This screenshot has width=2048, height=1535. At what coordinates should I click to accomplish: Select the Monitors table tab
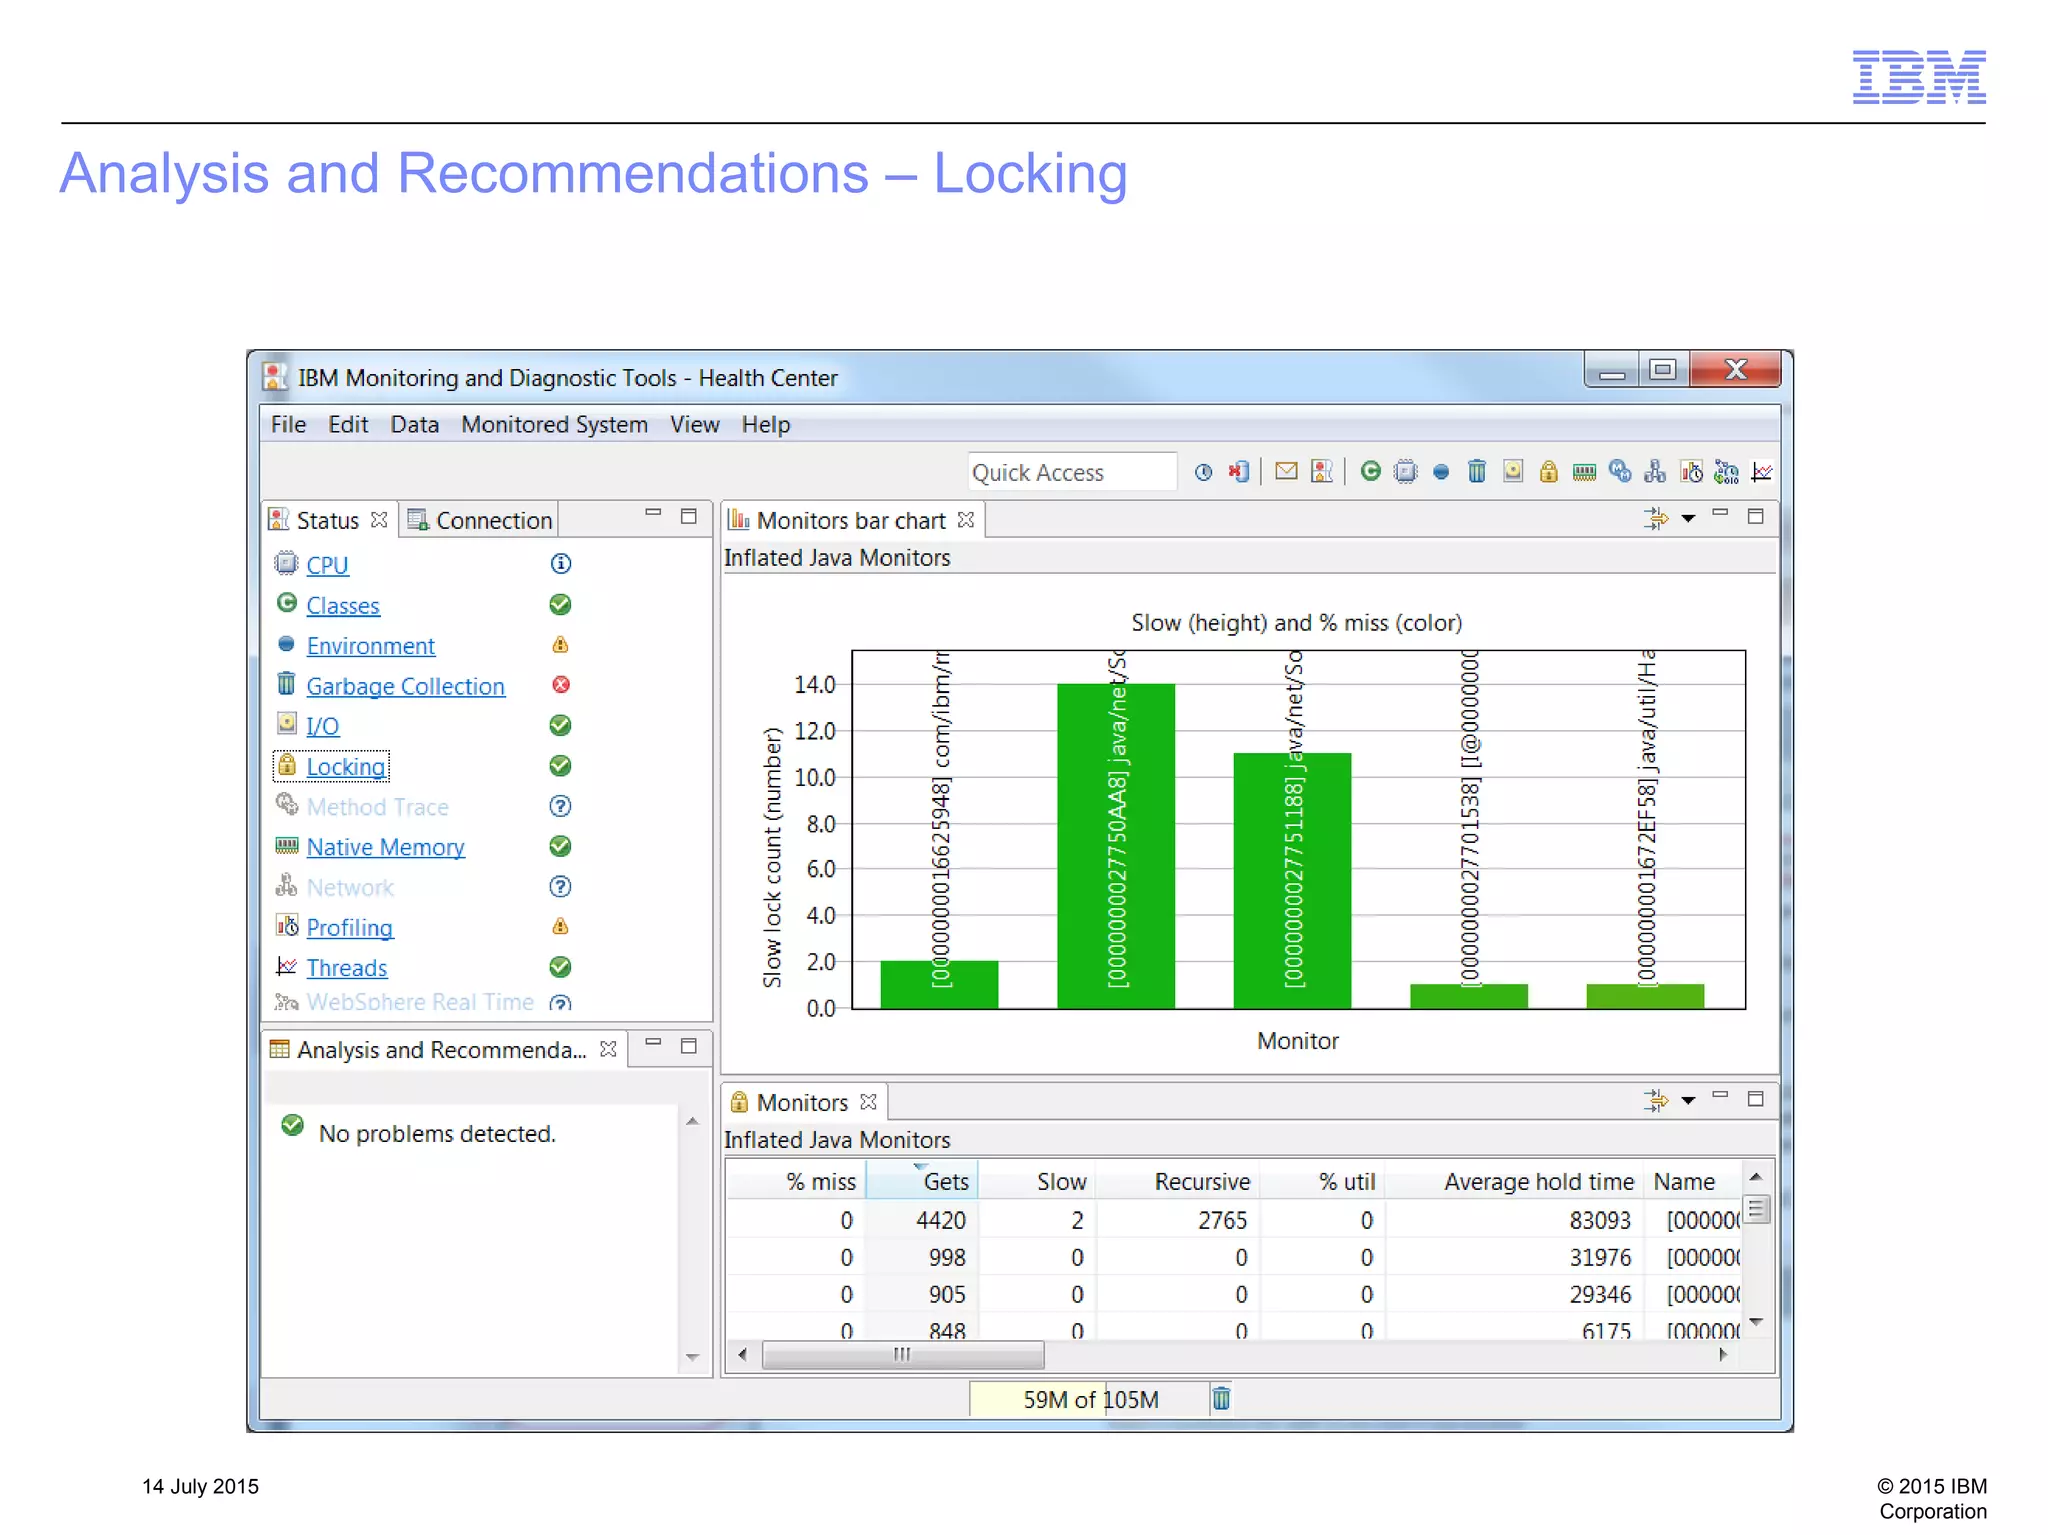coord(802,1102)
